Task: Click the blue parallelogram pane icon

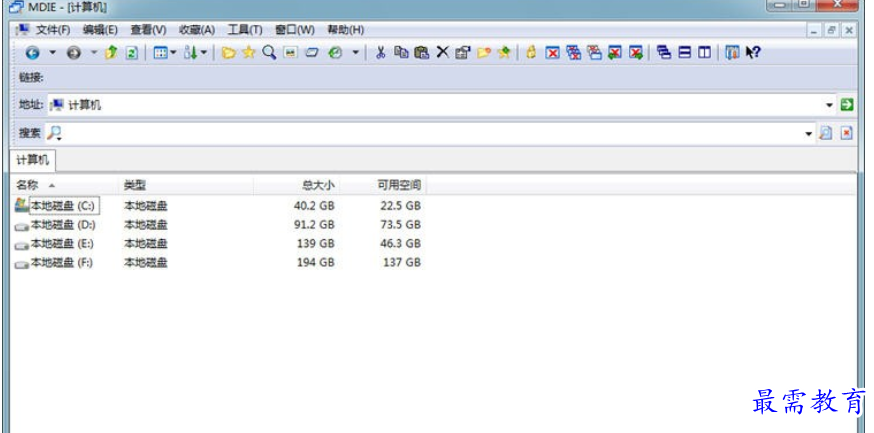Action: 312,53
